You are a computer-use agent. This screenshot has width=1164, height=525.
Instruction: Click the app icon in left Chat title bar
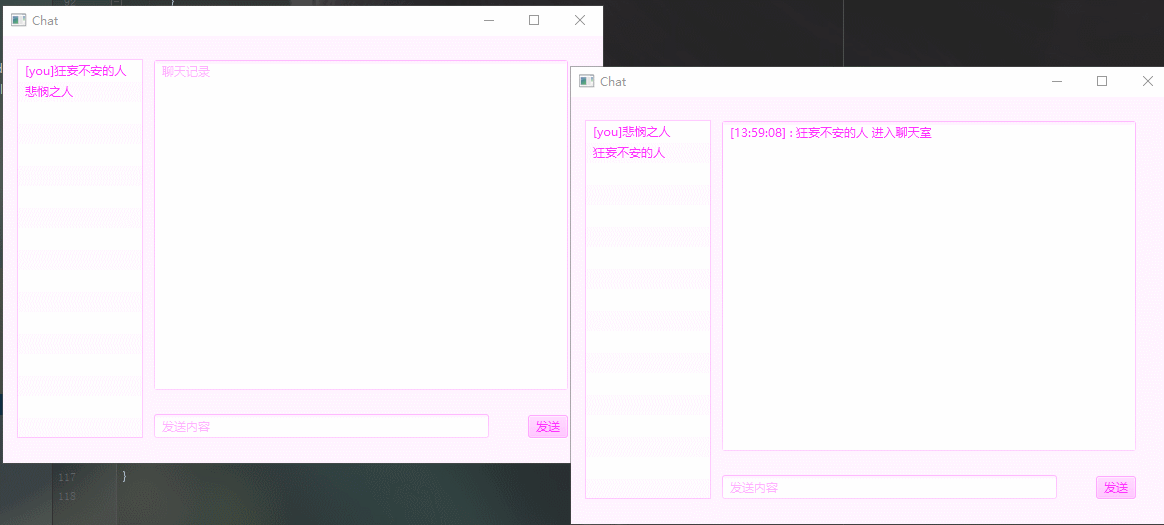click(19, 20)
